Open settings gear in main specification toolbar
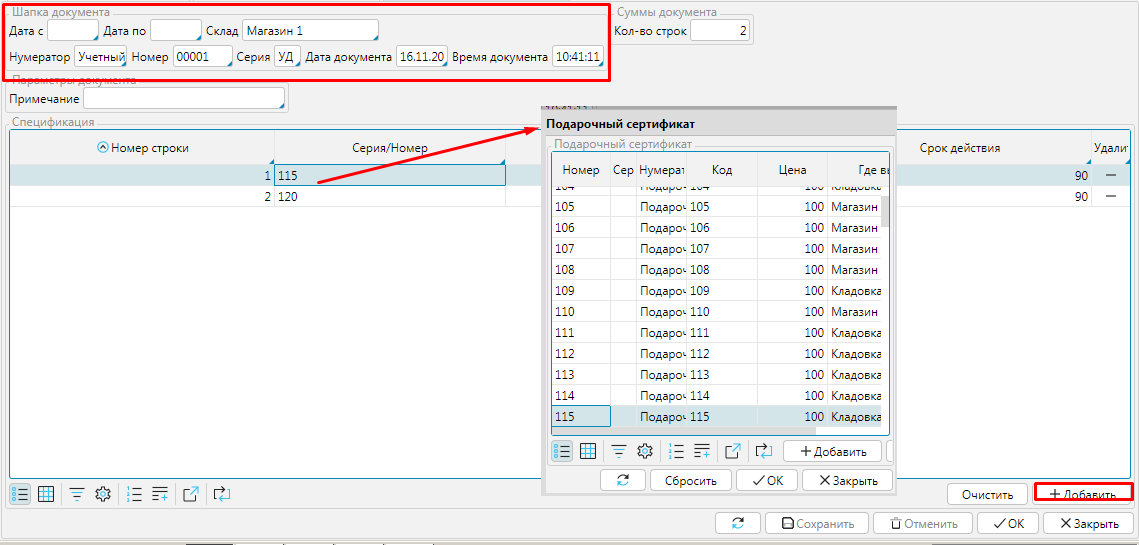This screenshot has height=545, width=1139. coord(102,493)
